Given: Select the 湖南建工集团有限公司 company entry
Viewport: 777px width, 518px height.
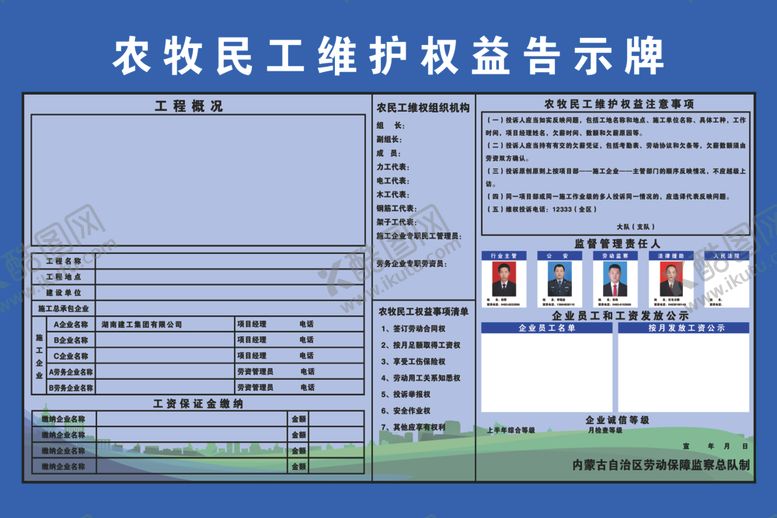Looking at the screenshot, I should pyautogui.click(x=141, y=324).
